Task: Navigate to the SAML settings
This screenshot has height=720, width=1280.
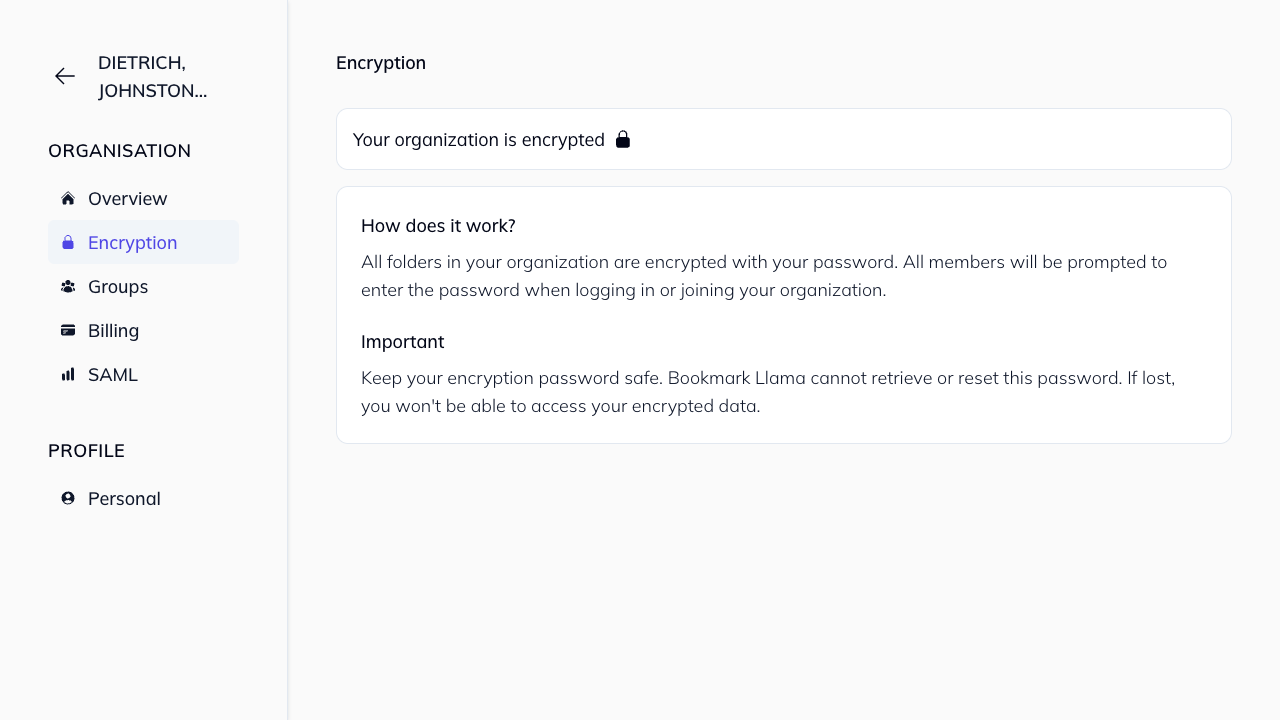Action: (113, 374)
